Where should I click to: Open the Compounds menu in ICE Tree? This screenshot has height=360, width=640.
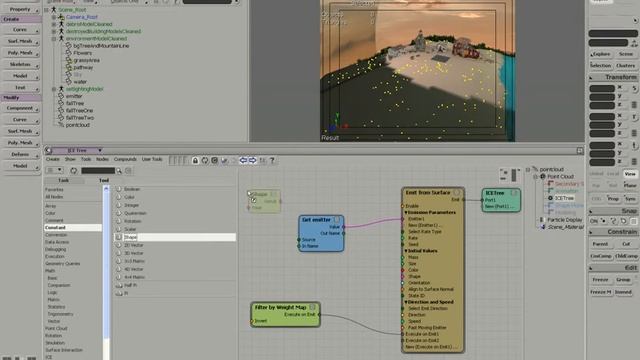tap(125, 159)
